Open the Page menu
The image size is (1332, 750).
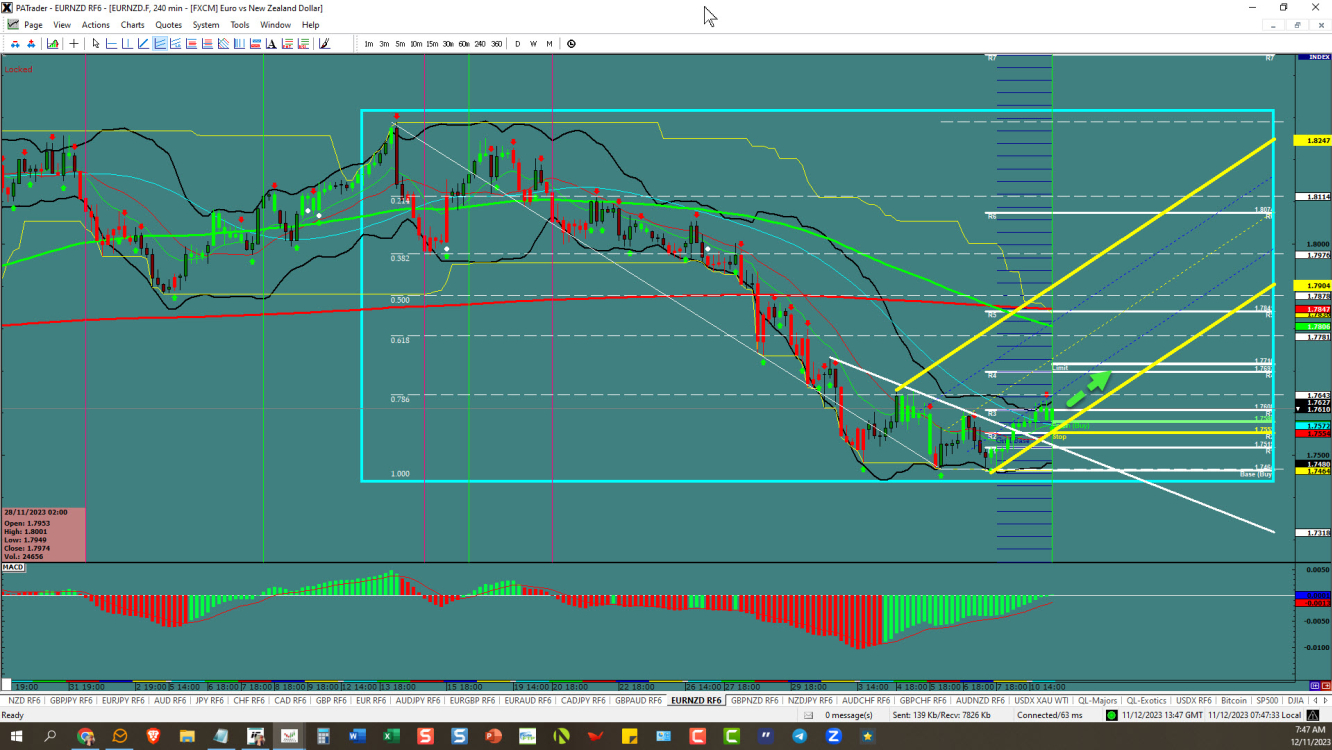33,25
